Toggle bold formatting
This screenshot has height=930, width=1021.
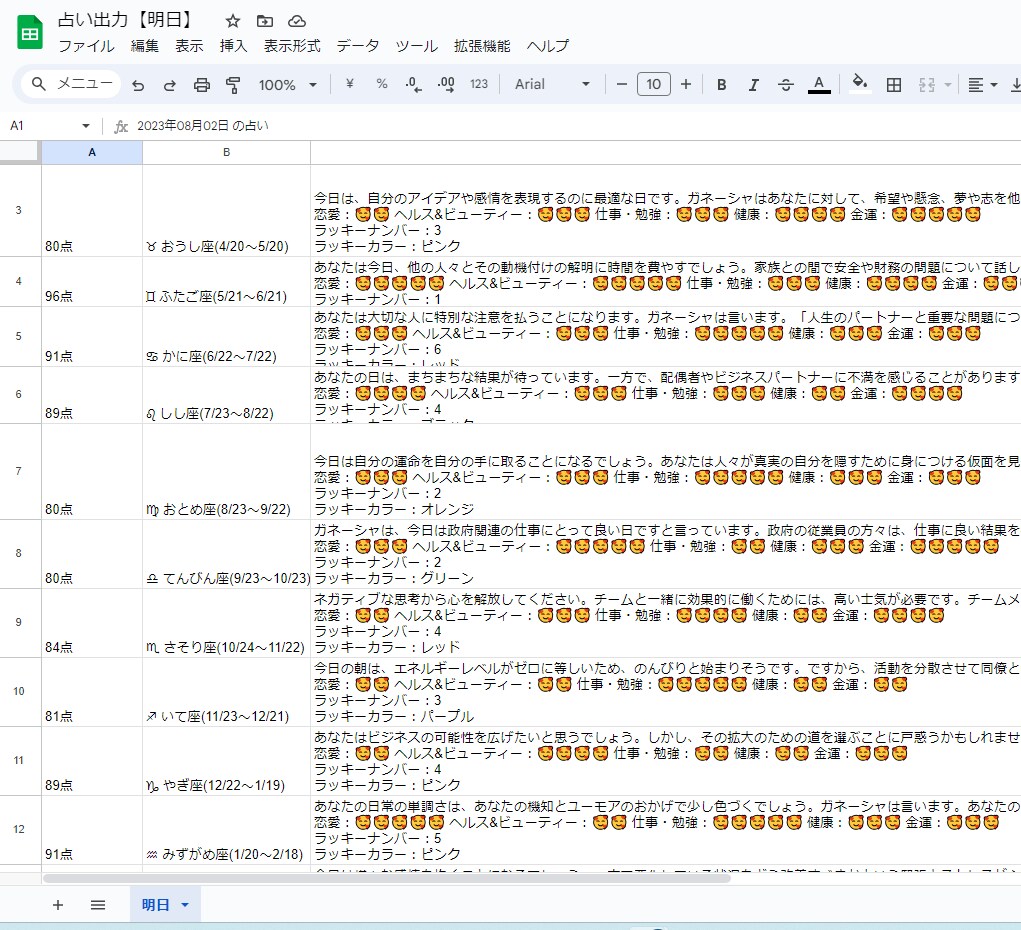coord(721,85)
